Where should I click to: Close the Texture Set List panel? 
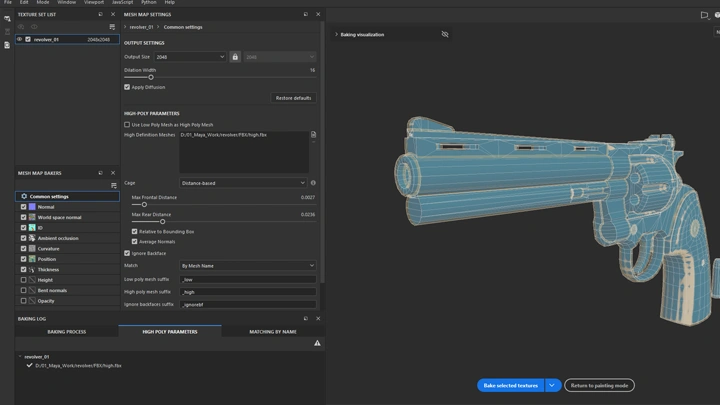click(113, 14)
